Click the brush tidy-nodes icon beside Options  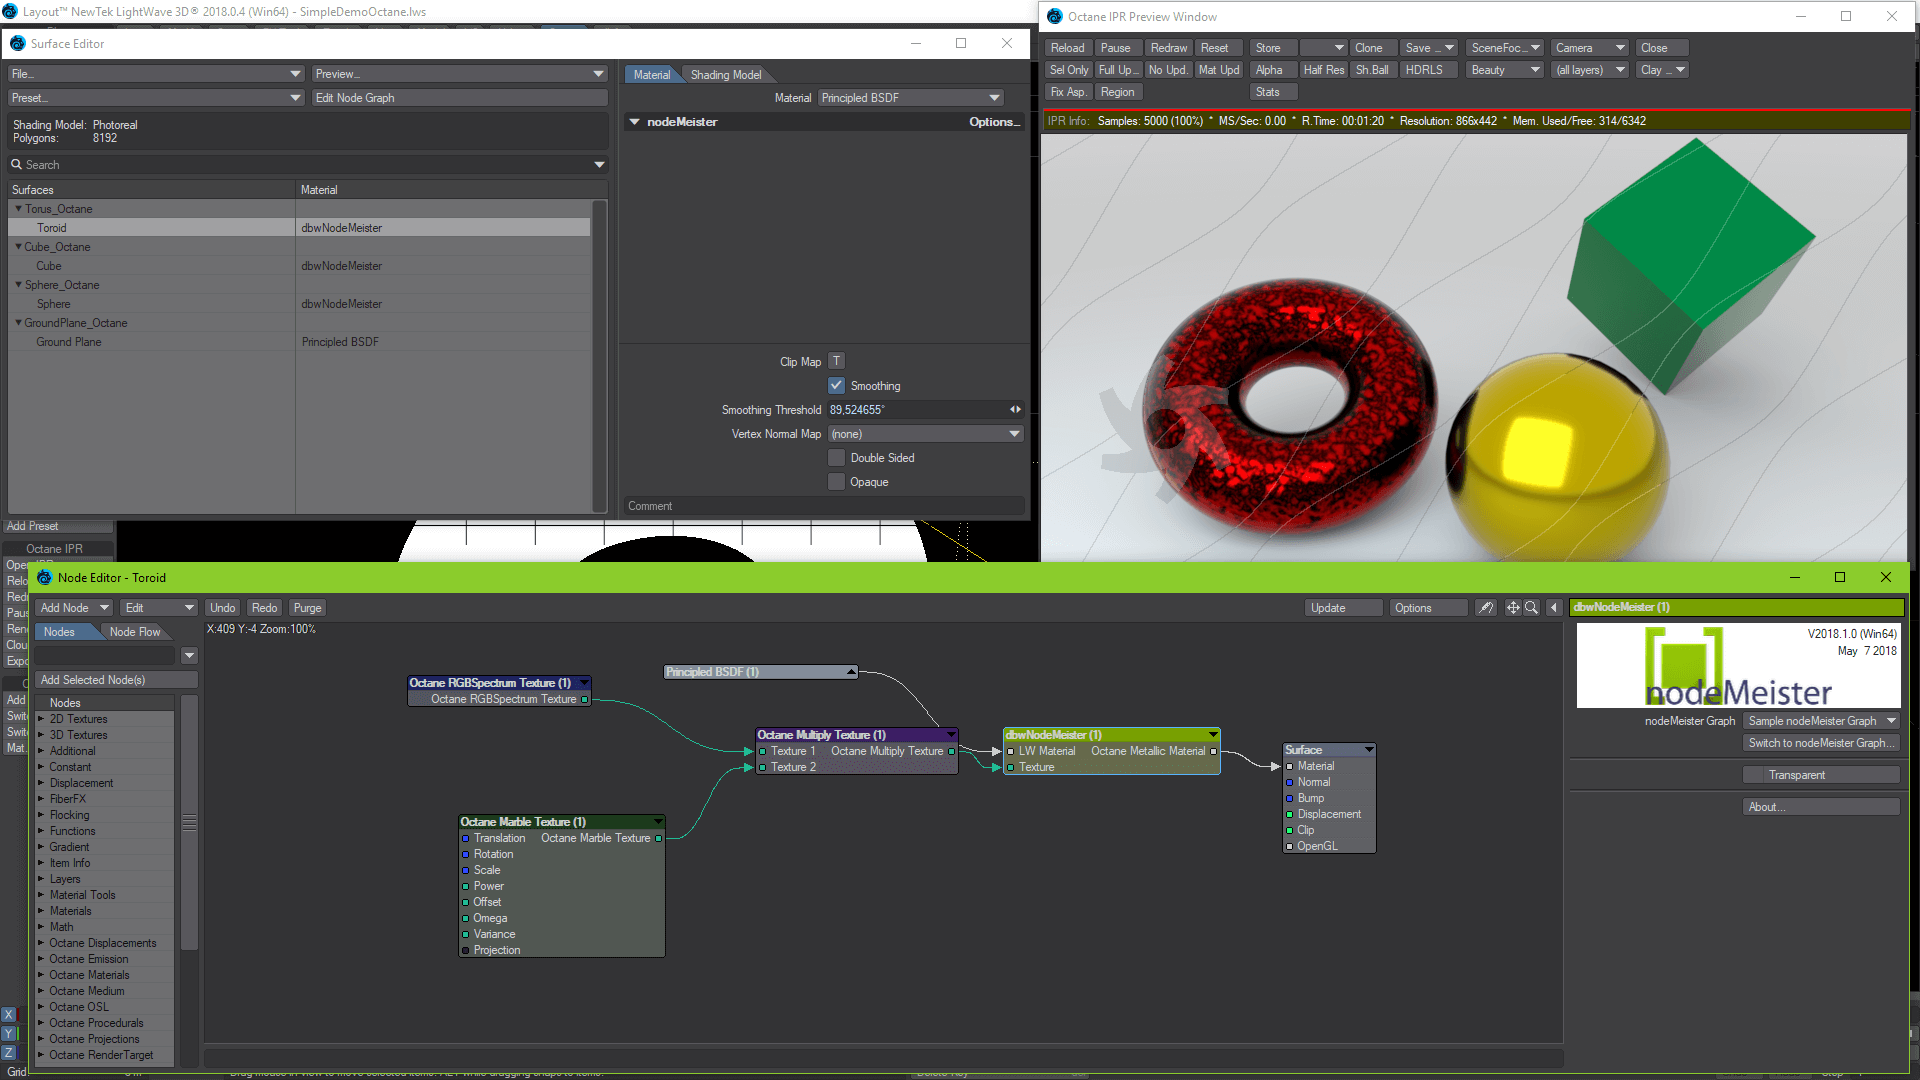point(1487,608)
